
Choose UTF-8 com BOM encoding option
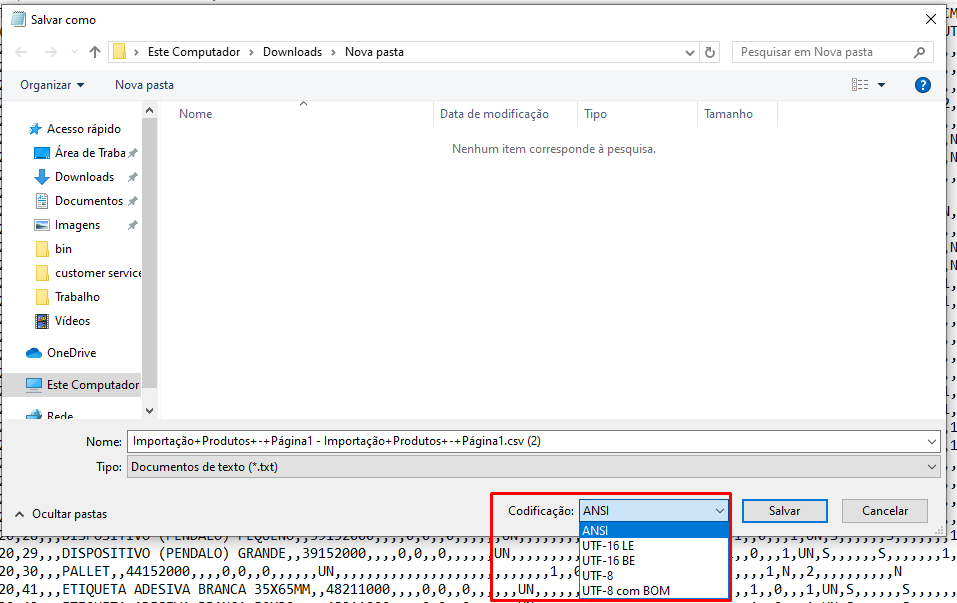tap(654, 590)
